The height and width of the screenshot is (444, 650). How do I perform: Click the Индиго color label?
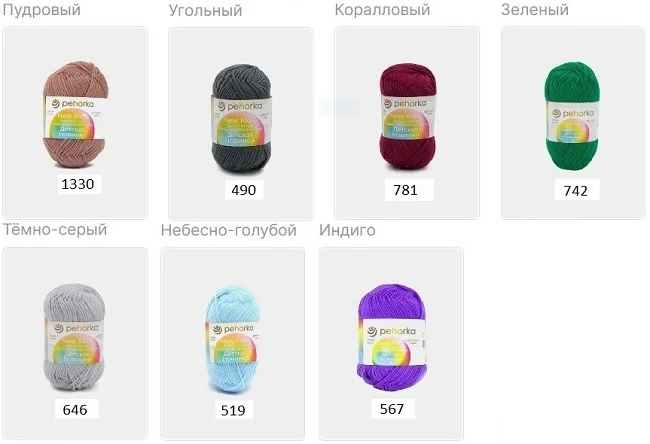pos(347,230)
